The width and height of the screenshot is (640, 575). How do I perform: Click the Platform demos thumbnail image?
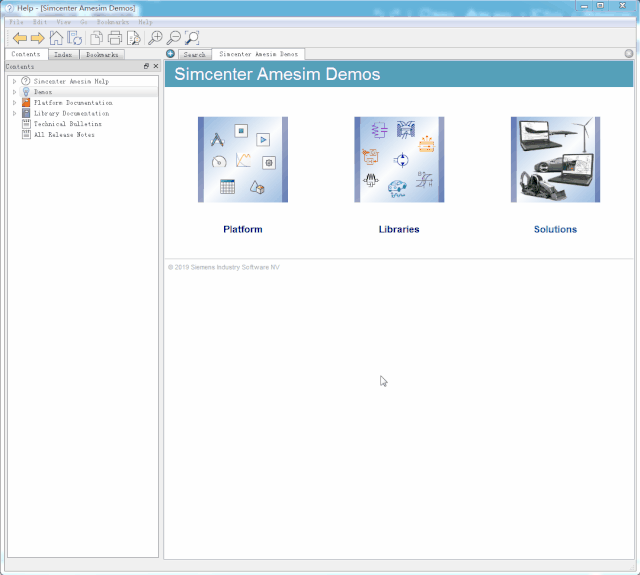(243, 160)
